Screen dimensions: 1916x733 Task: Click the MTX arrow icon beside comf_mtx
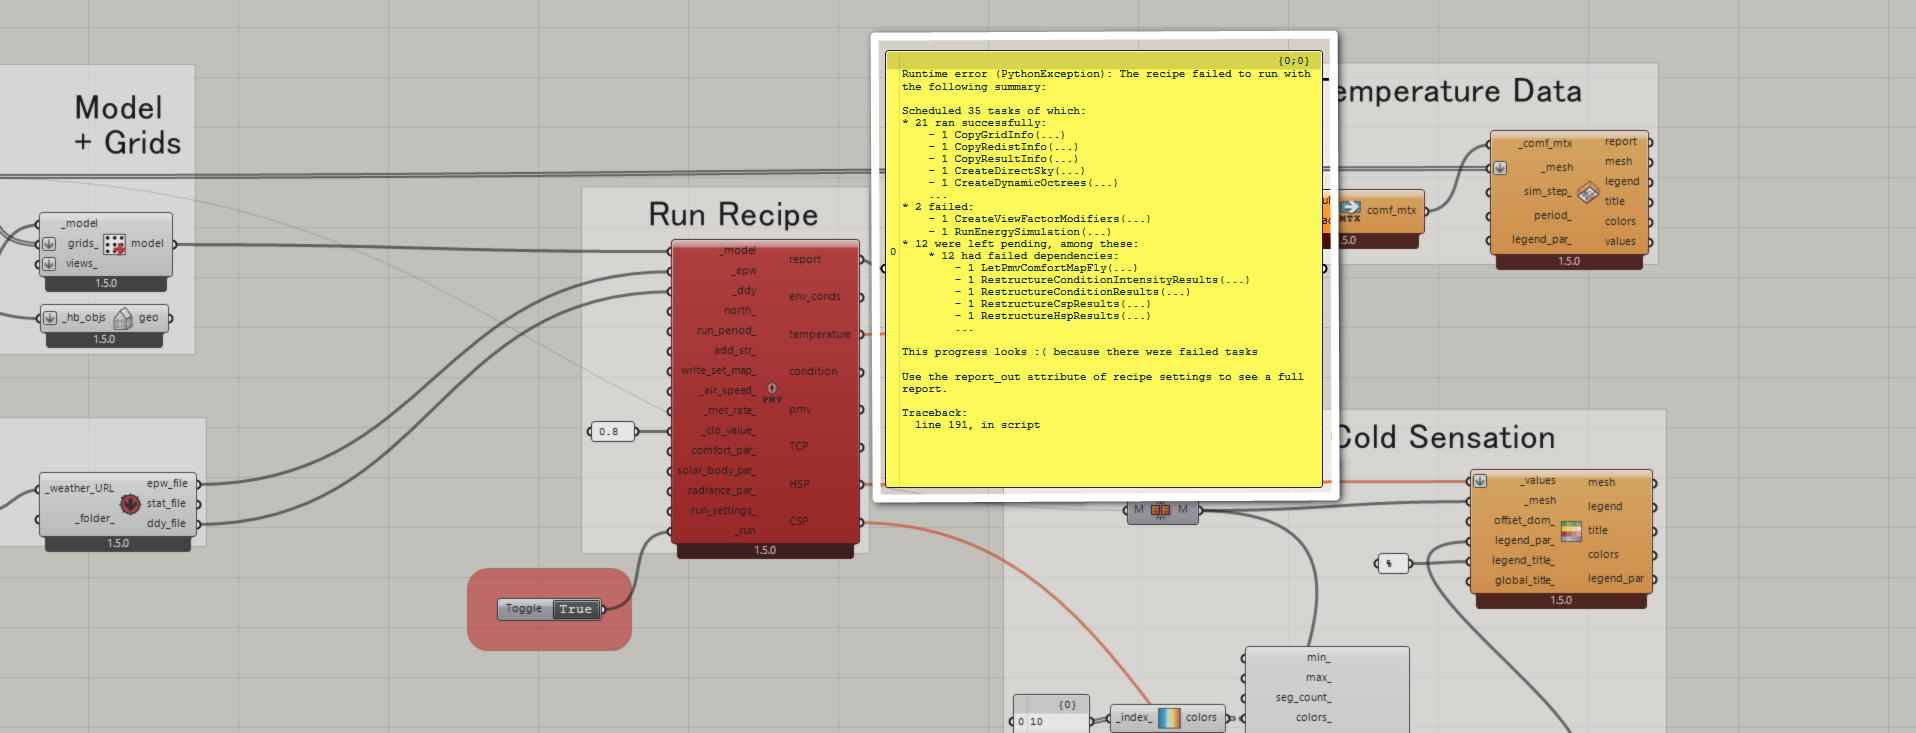click(1350, 211)
